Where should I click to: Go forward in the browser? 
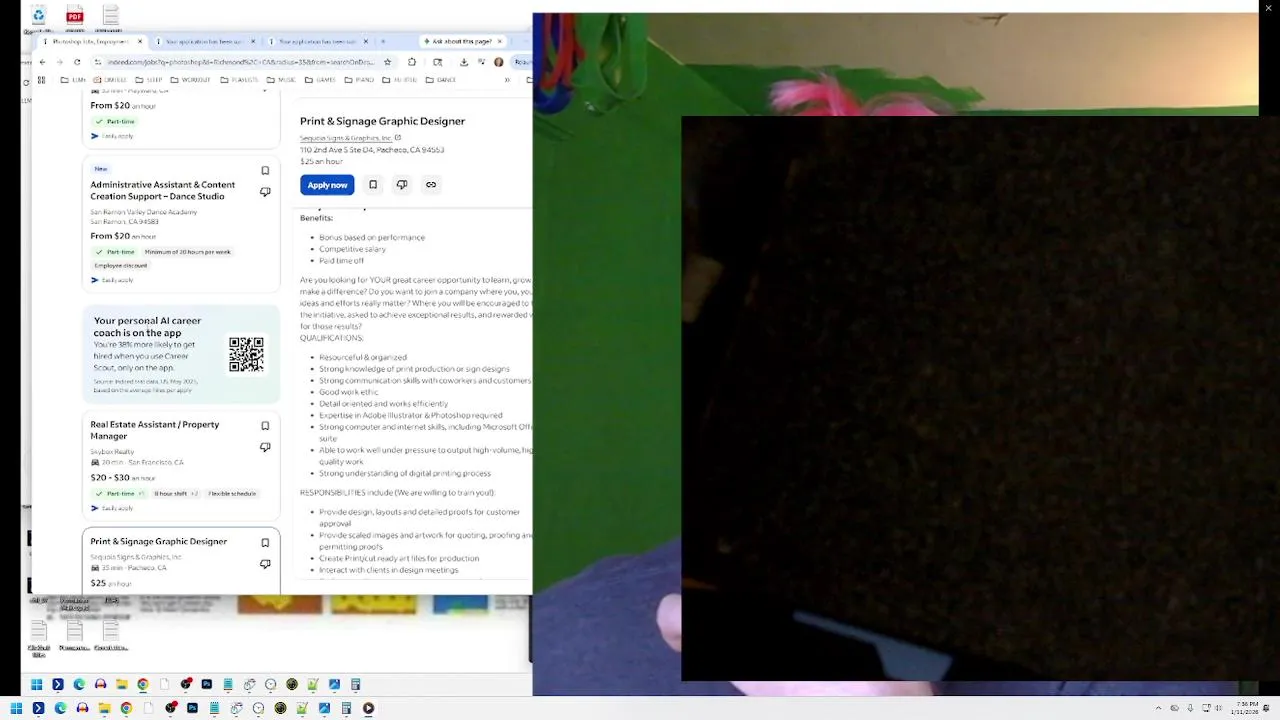pos(59,62)
